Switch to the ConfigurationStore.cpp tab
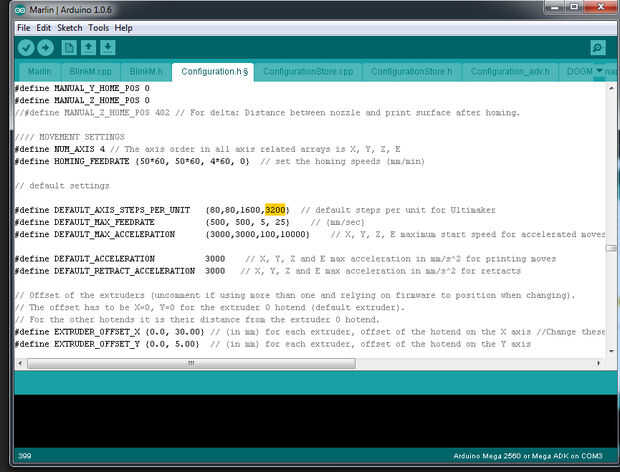This screenshot has width=620, height=472. 308,72
